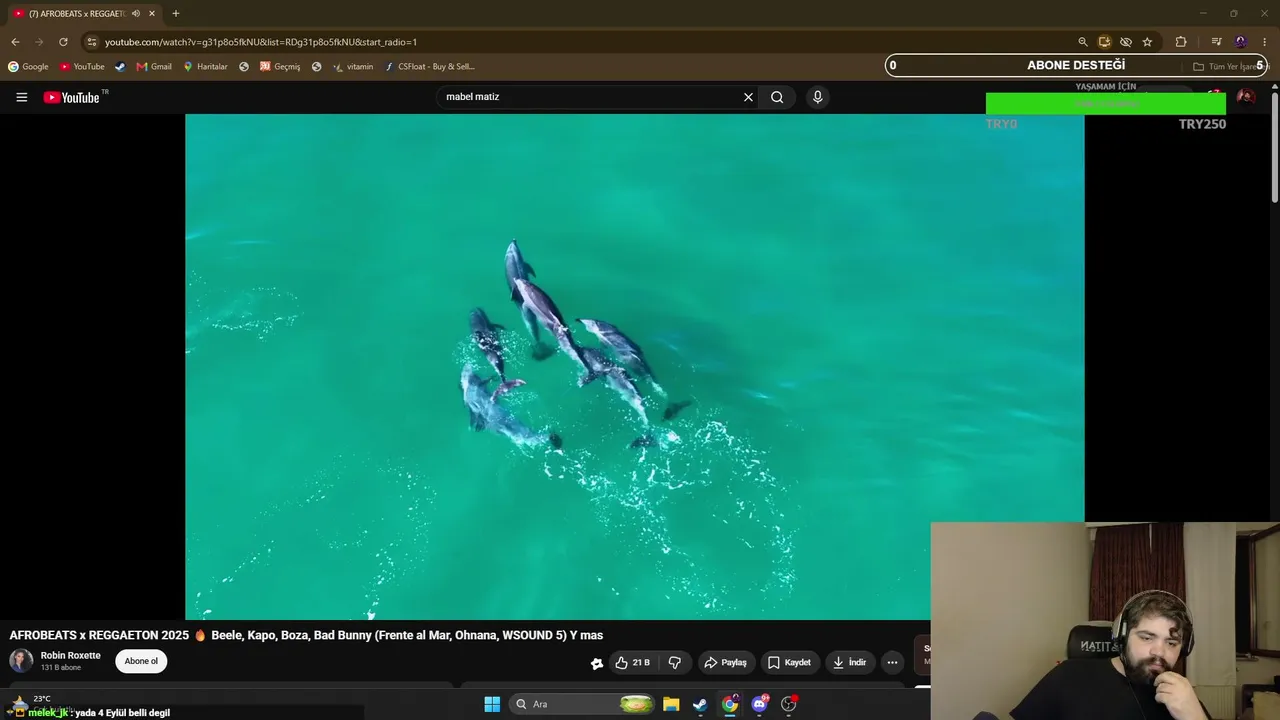Open a new browser tab
The width and height of the screenshot is (1280, 720).
coord(175,14)
